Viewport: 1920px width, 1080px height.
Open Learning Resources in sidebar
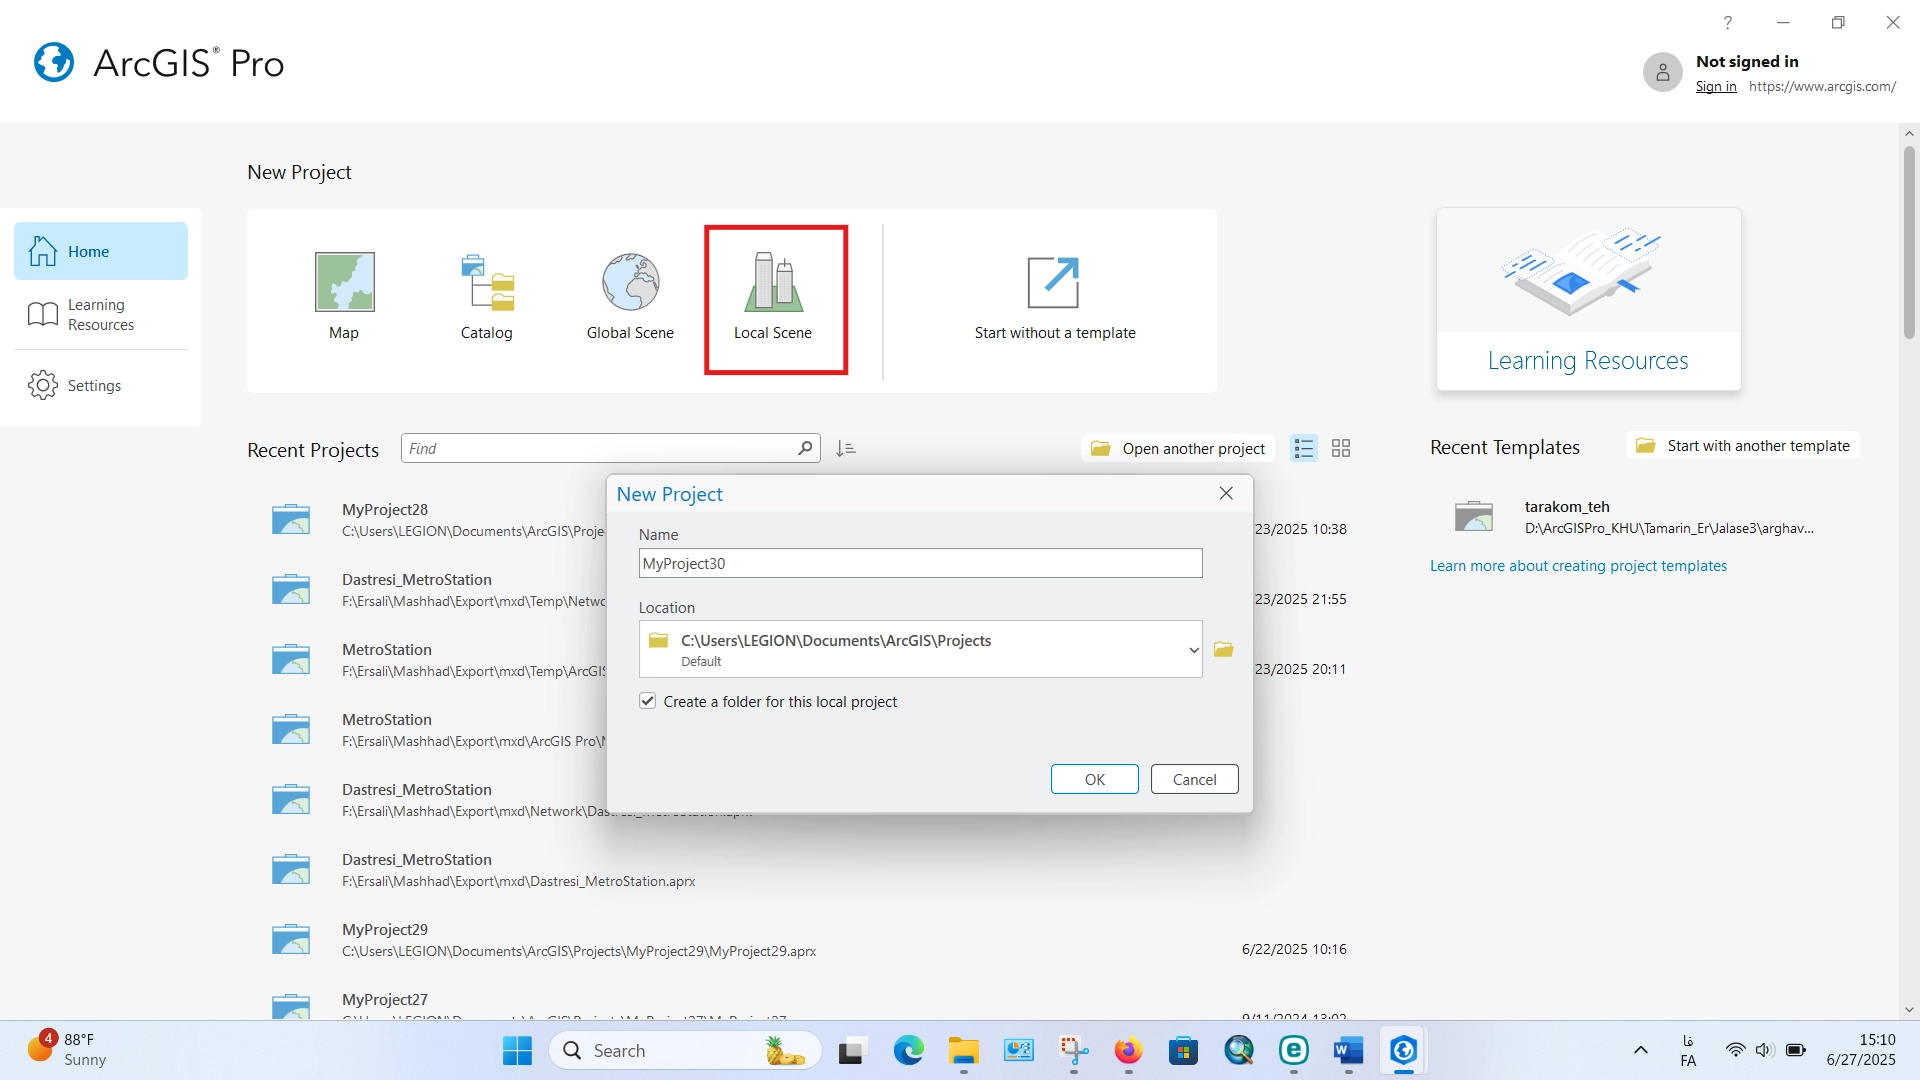[101, 315]
